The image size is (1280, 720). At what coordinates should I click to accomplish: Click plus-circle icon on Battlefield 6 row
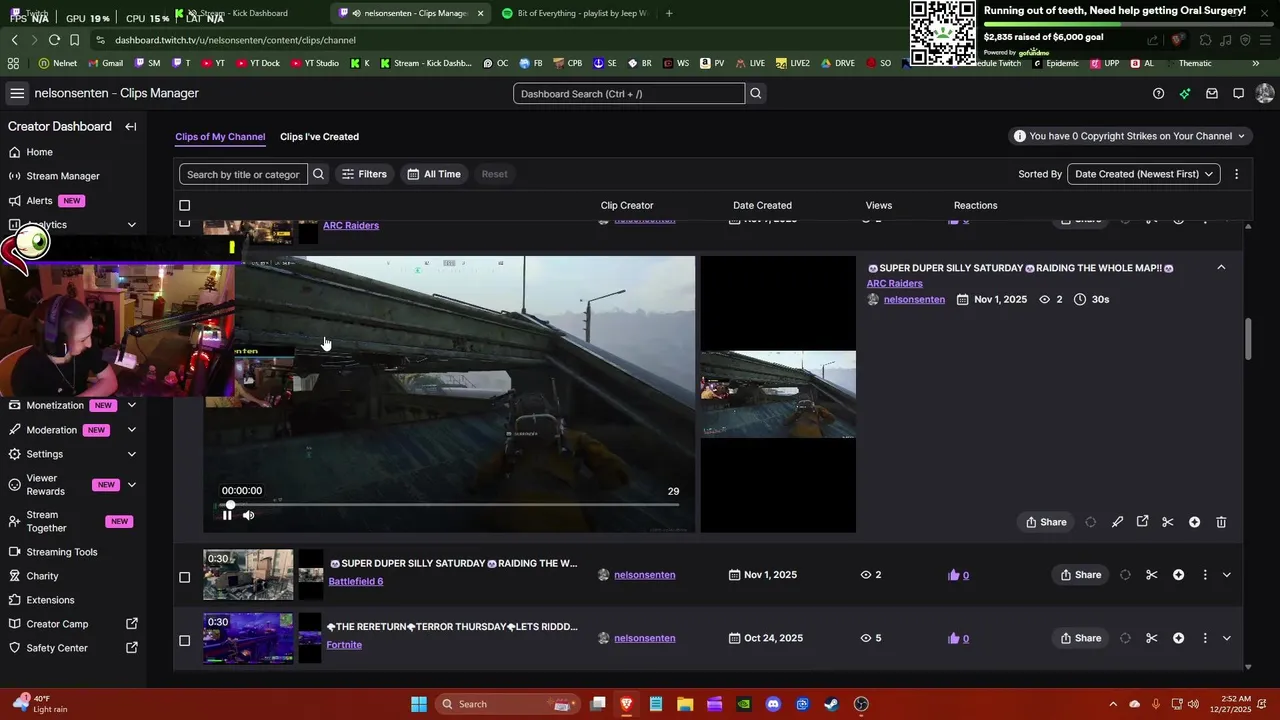point(1178,575)
